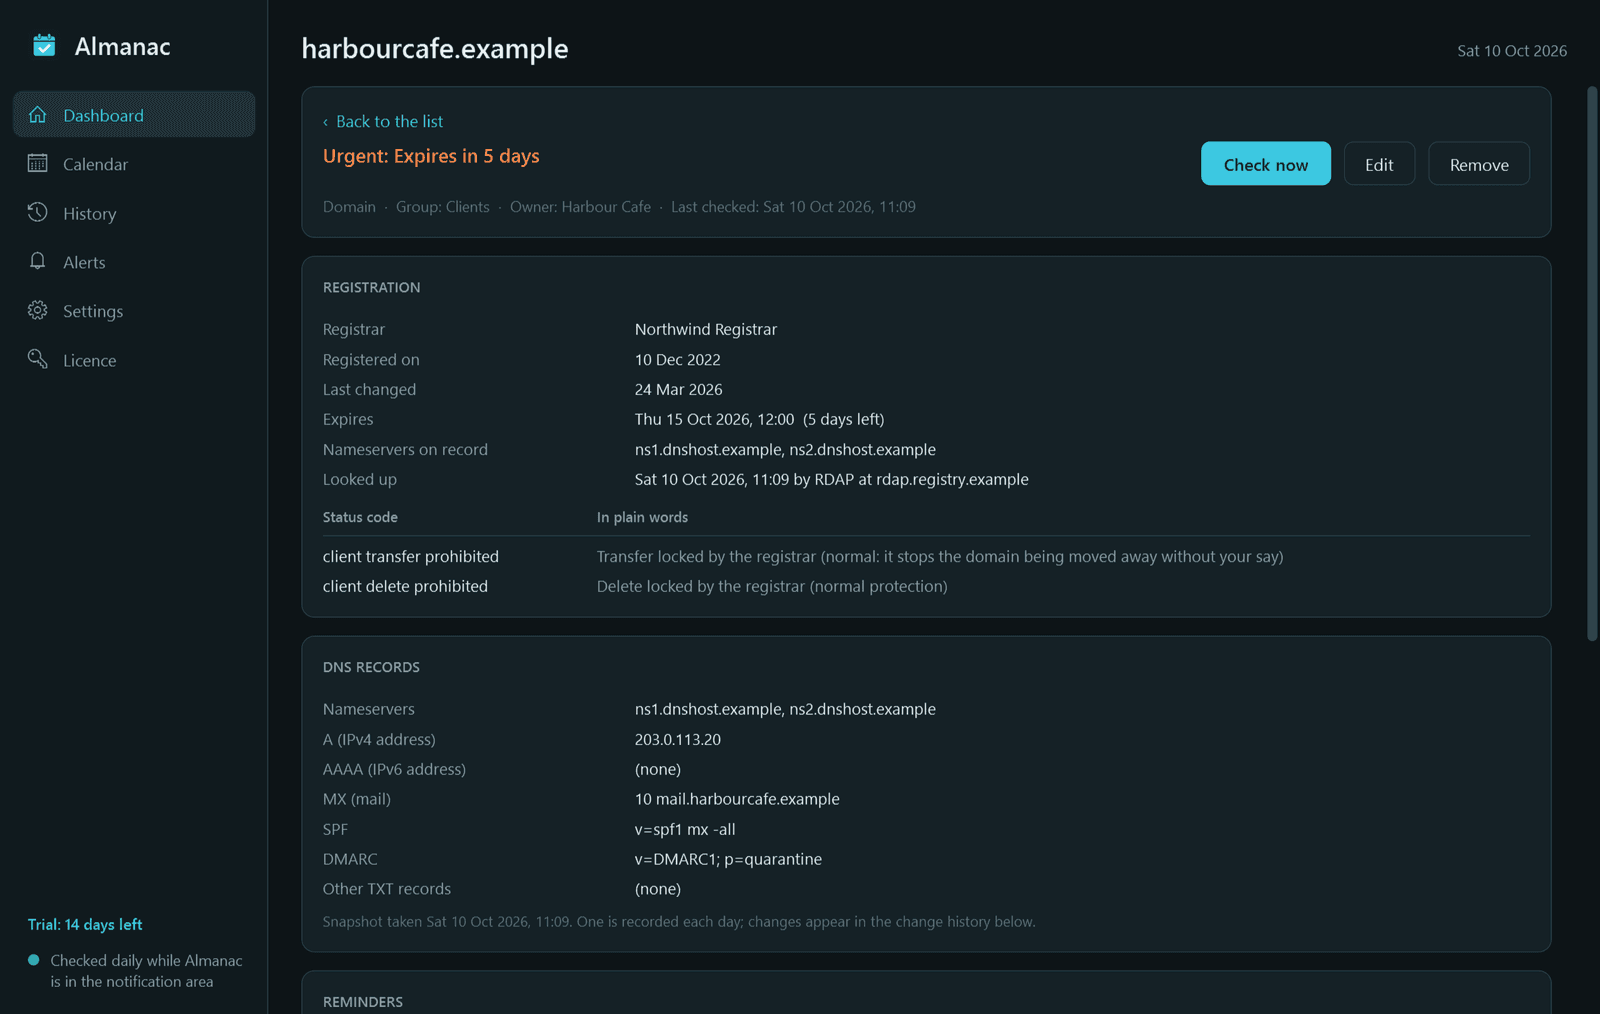This screenshot has width=1600, height=1014.
Task: Click the 203.0.113.20 IPv4 address
Action: pos(678,739)
